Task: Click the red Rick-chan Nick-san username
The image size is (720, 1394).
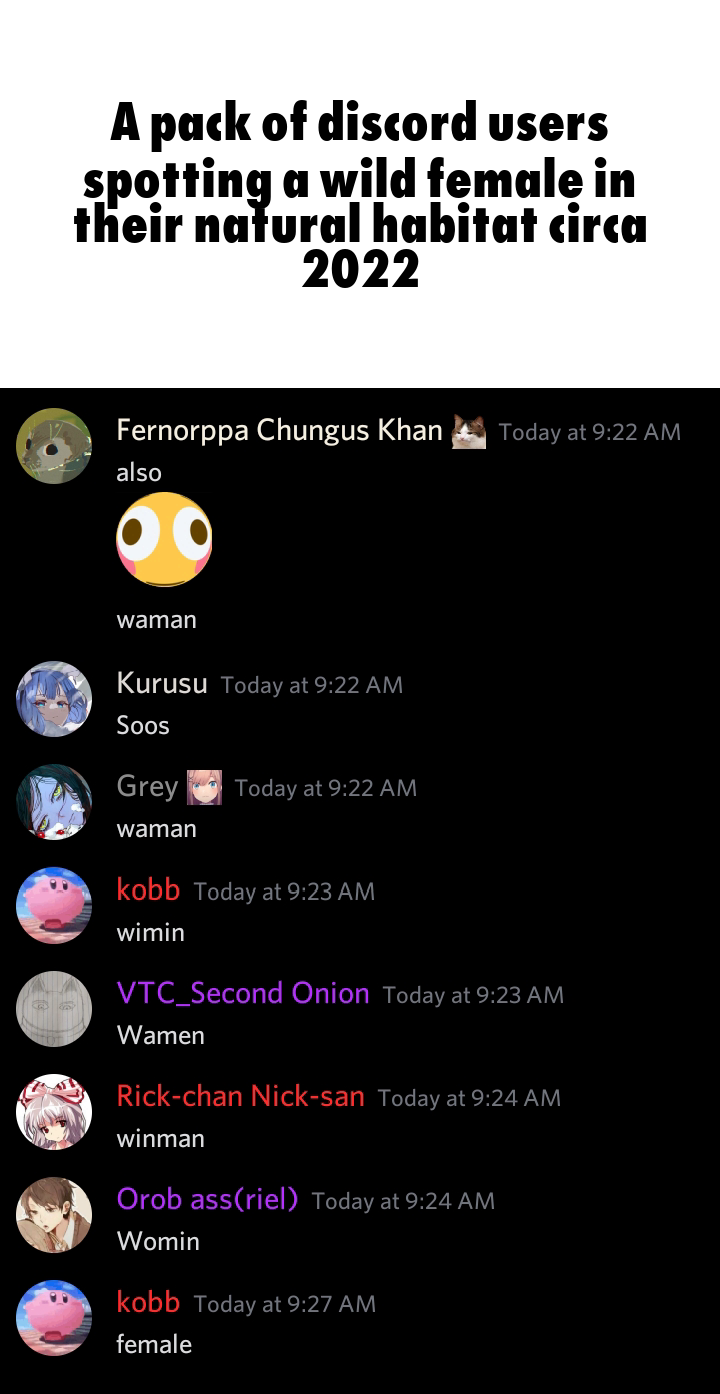Action: point(240,1096)
